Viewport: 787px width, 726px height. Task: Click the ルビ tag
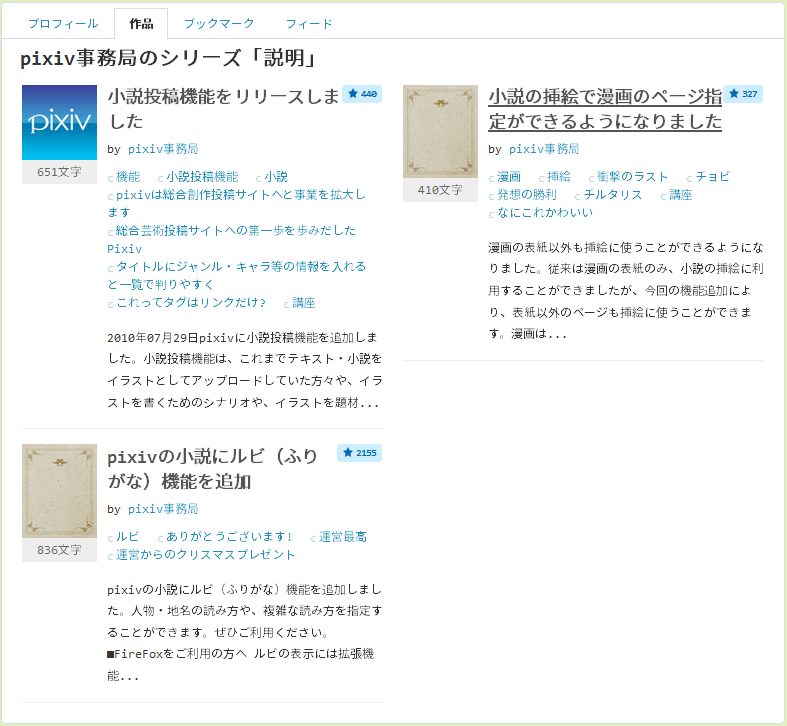click(127, 537)
